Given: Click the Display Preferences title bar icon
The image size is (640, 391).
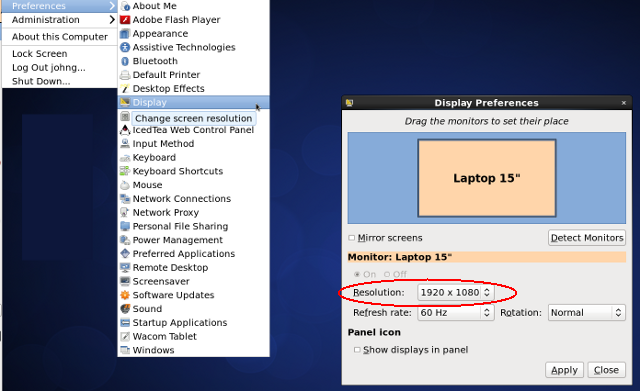Looking at the screenshot, I should [x=349, y=103].
